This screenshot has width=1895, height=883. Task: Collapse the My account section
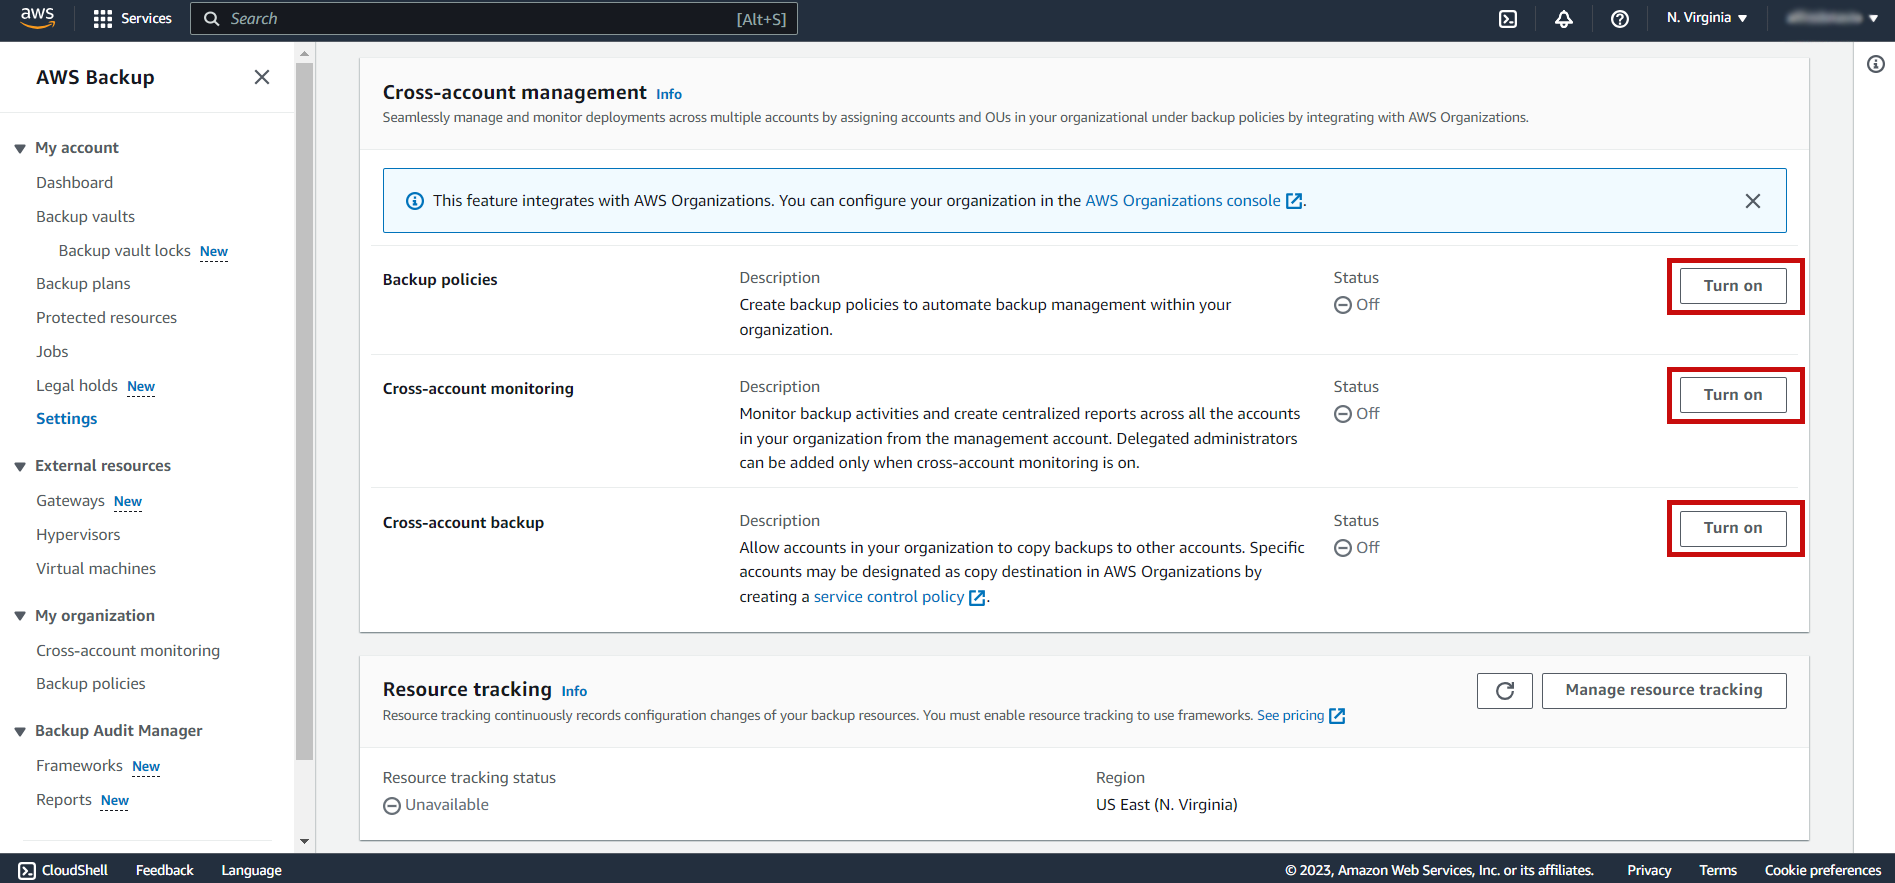click(x=20, y=148)
